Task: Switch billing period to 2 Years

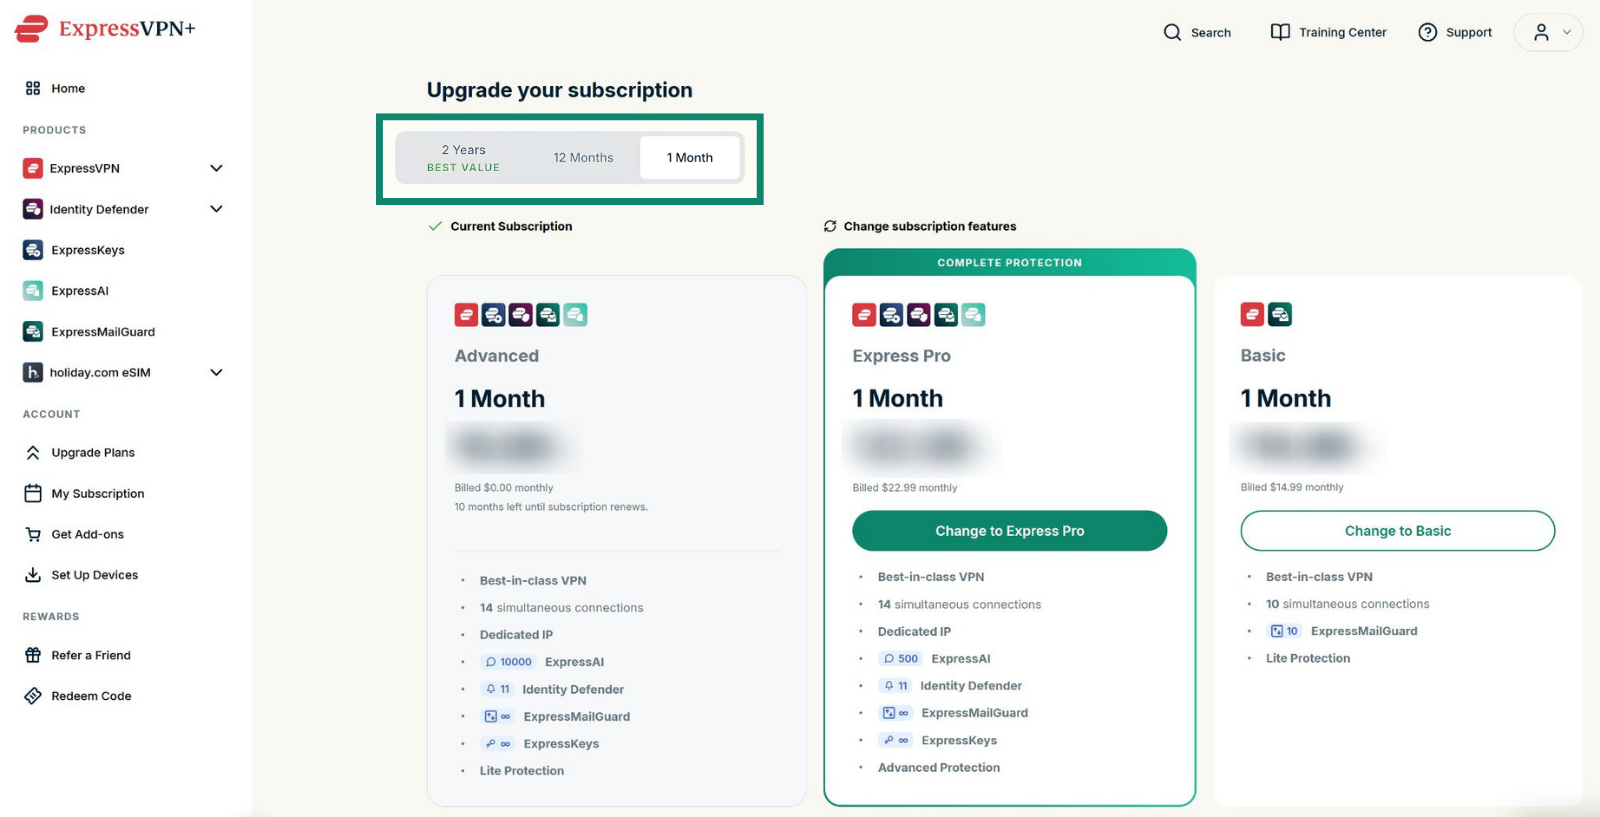Action: 463,158
